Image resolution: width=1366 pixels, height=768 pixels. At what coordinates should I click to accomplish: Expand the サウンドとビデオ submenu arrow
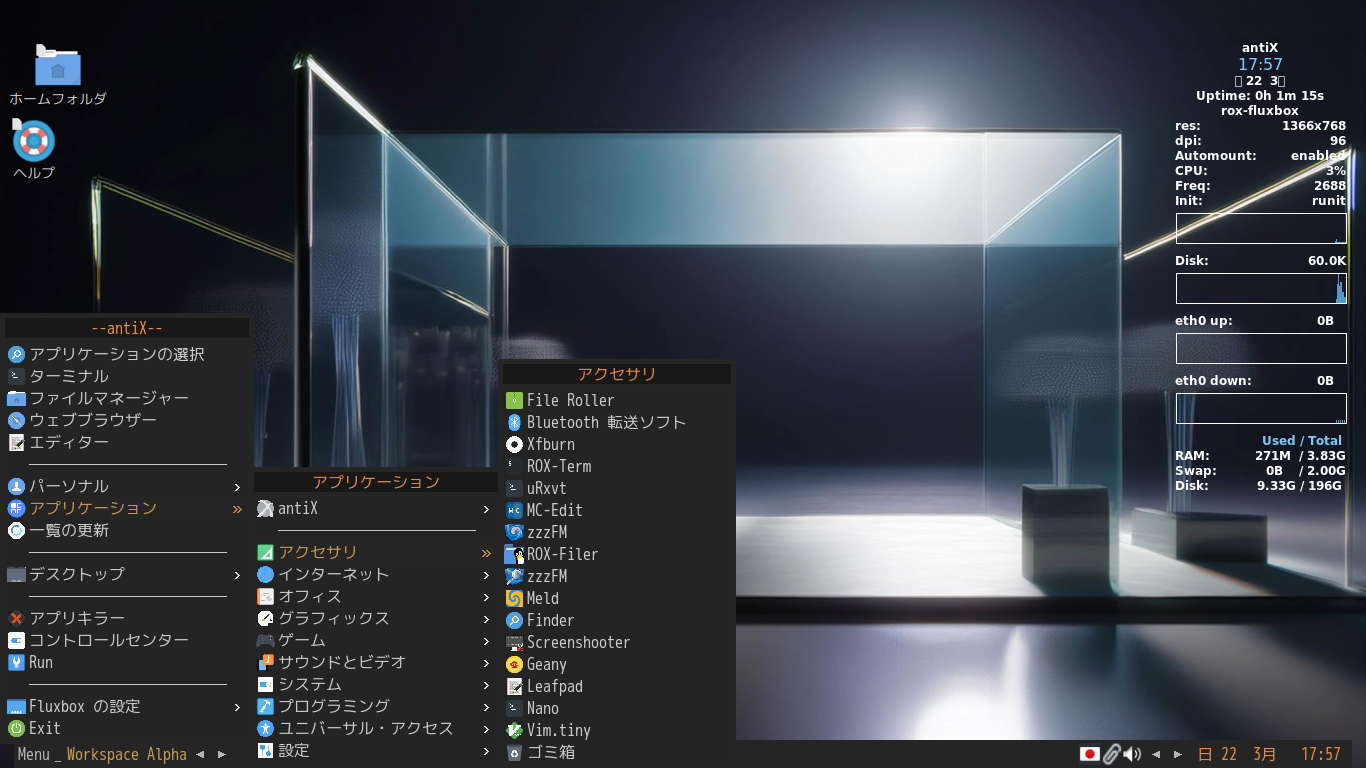[x=486, y=663]
